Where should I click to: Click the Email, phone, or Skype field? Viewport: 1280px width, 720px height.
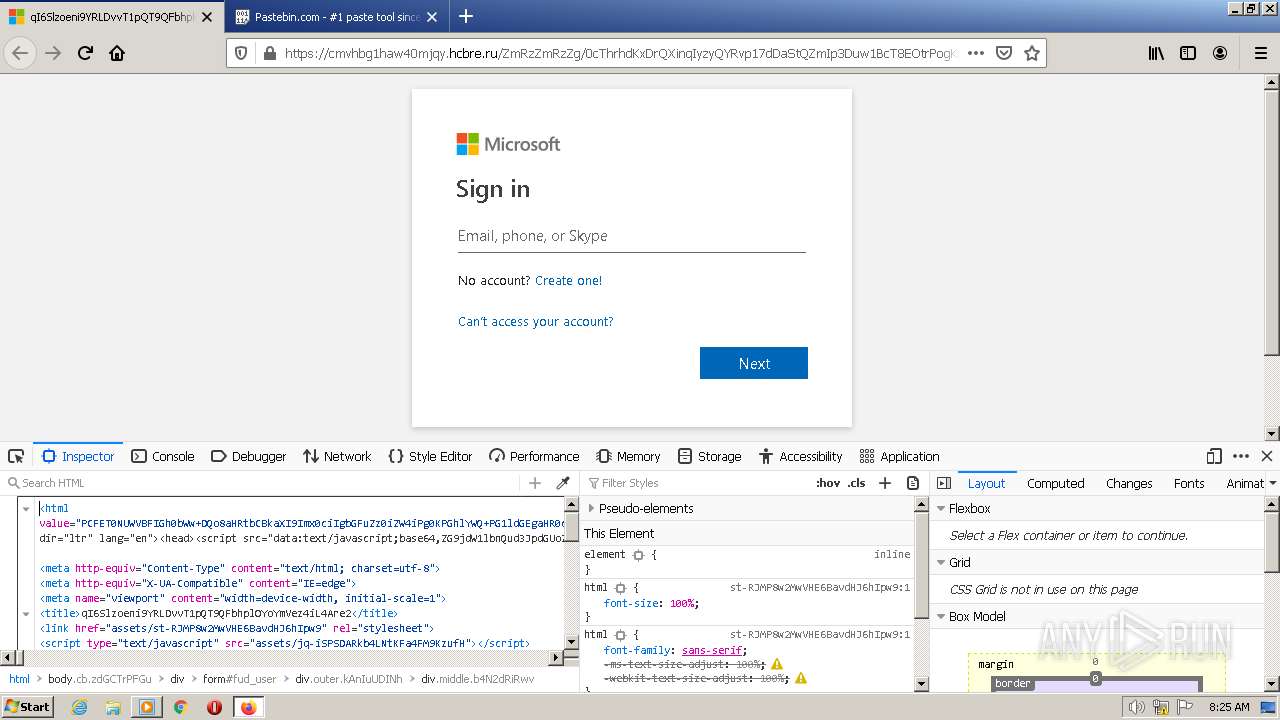coord(632,236)
